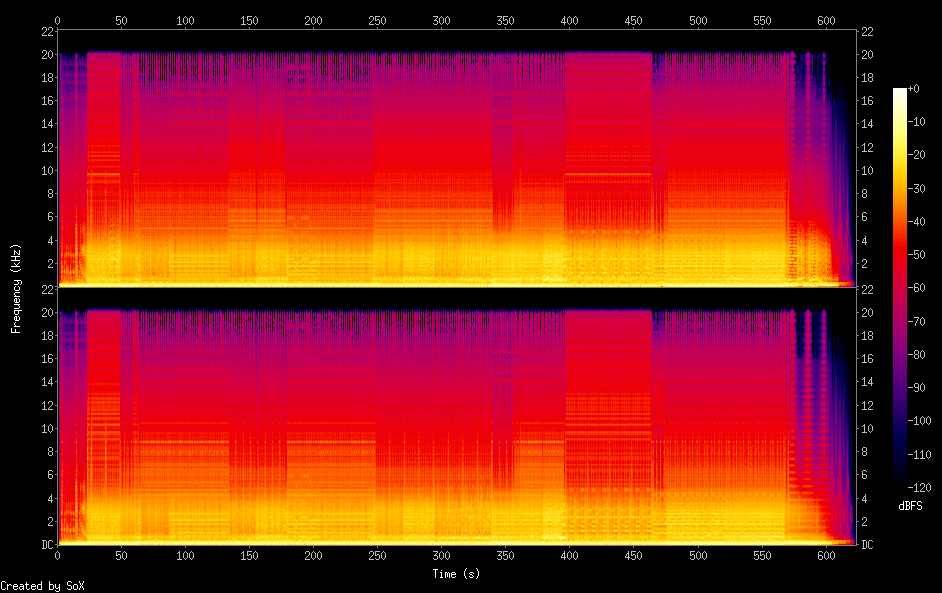This screenshot has height=593, width=942.
Task: Click the 'Time (s)' axis title
Action: pyautogui.click(x=456, y=574)
